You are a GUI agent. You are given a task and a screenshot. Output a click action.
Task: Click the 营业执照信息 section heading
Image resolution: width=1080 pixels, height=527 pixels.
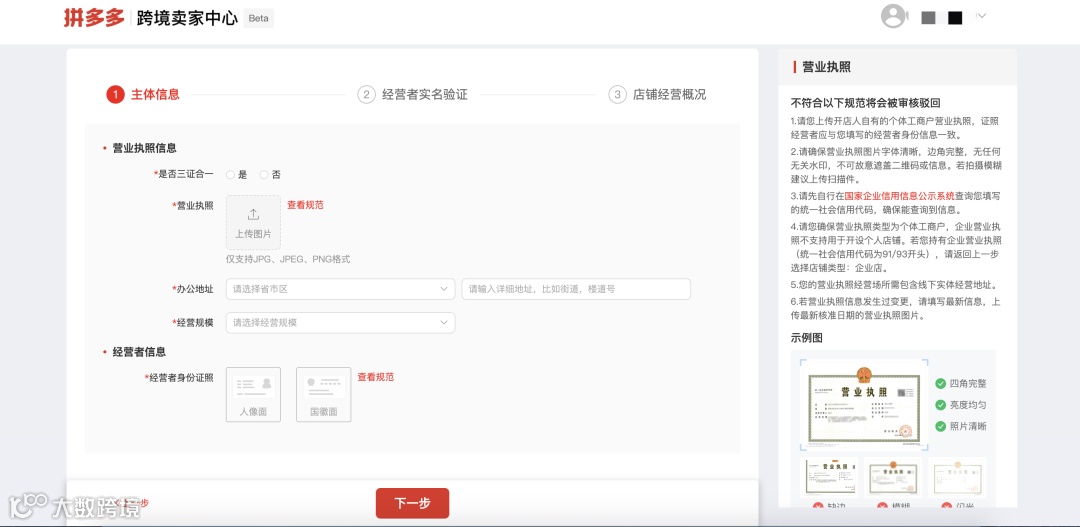(x=145, y=148)
